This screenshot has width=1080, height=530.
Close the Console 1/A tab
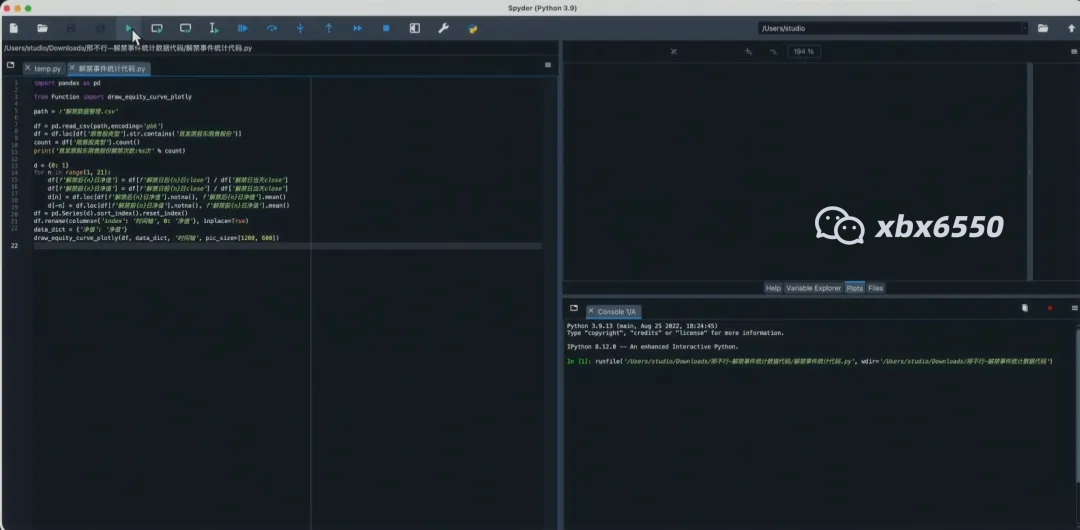pyautogui.click(x=590, y=312)
